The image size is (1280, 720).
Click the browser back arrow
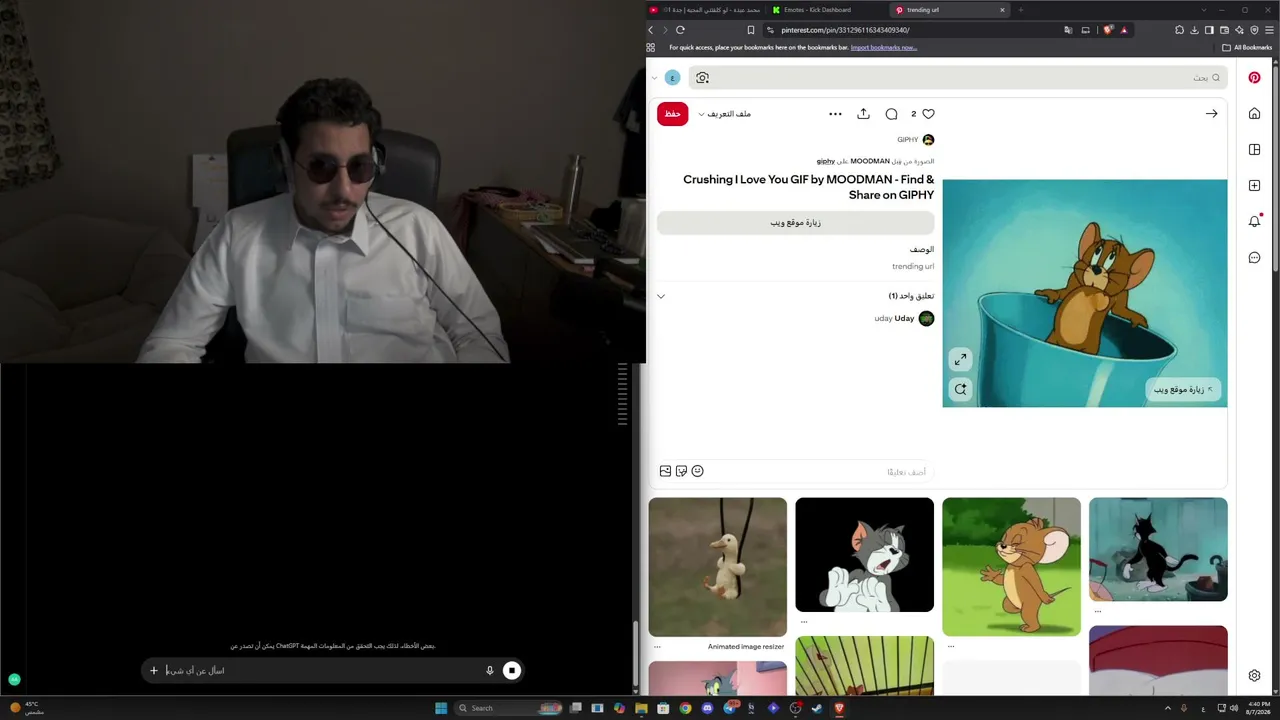pyautogui.click(x=651, y=30)
